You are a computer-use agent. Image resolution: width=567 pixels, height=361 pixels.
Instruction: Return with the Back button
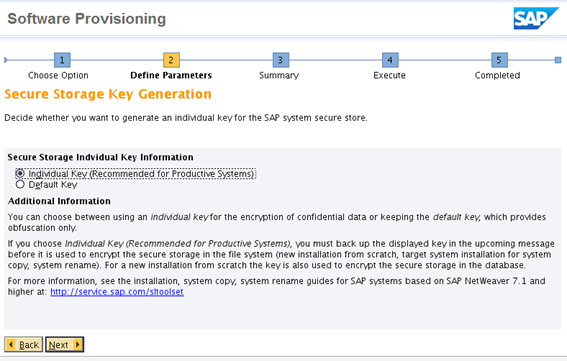[x=24, y=344]
